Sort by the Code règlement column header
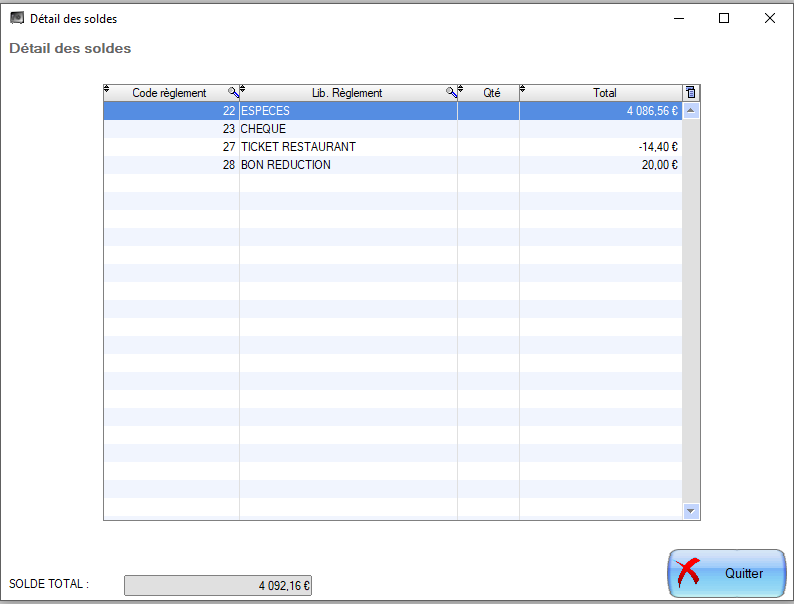 [168, 93]
